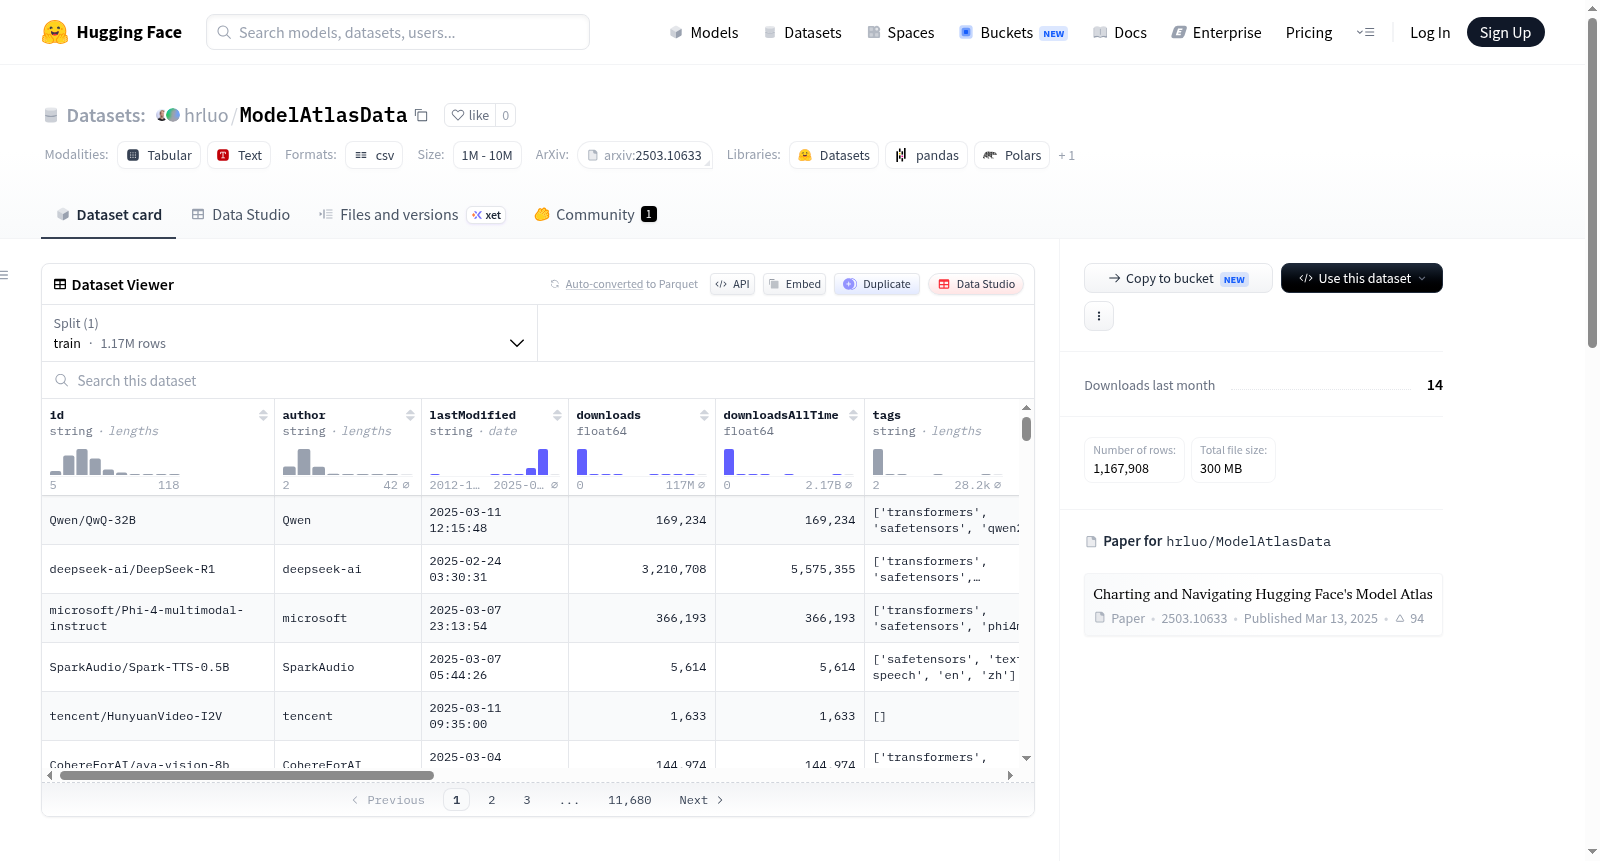Open the Charting and Navigating Hugging Face's Model Atlas paper
The height and width of the screenshot is (861, 1600).
[x=1263, y=605]
